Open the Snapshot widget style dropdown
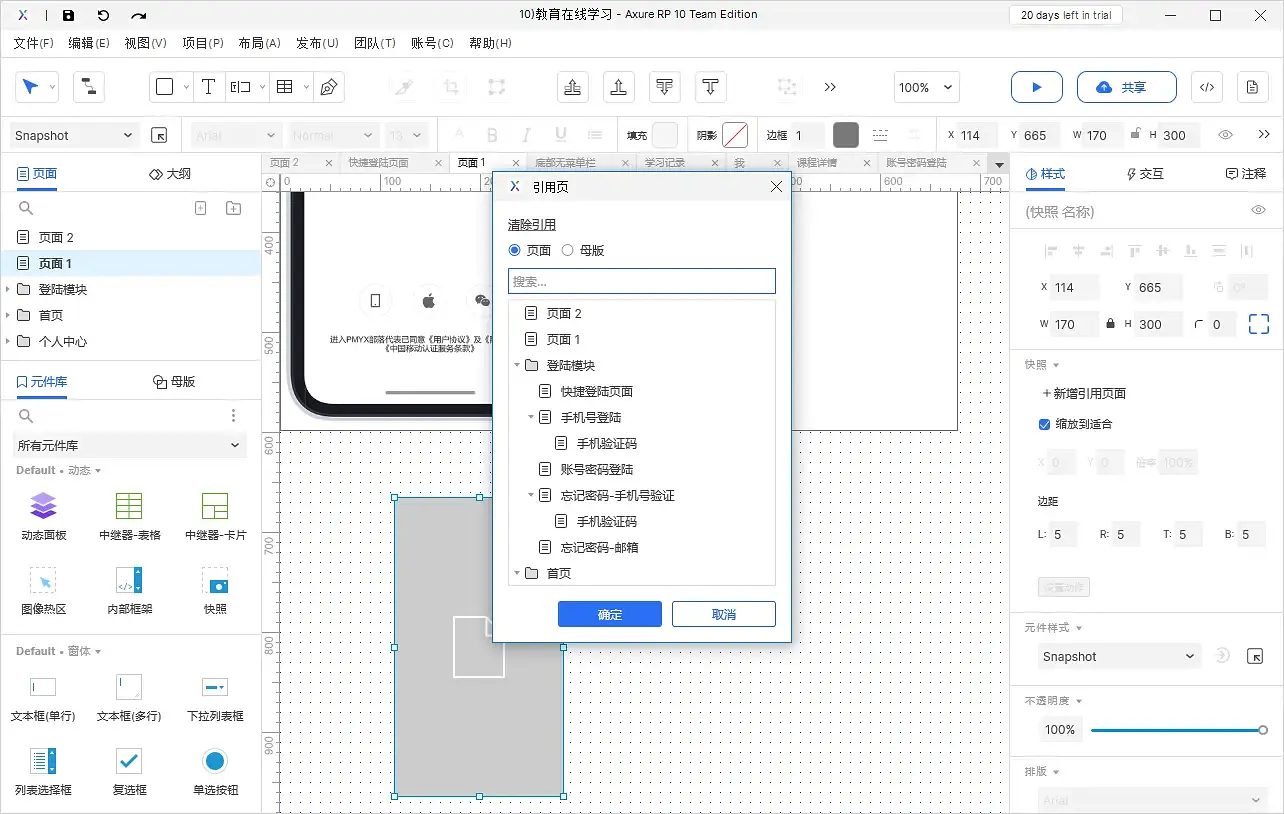 point(1118,656)
